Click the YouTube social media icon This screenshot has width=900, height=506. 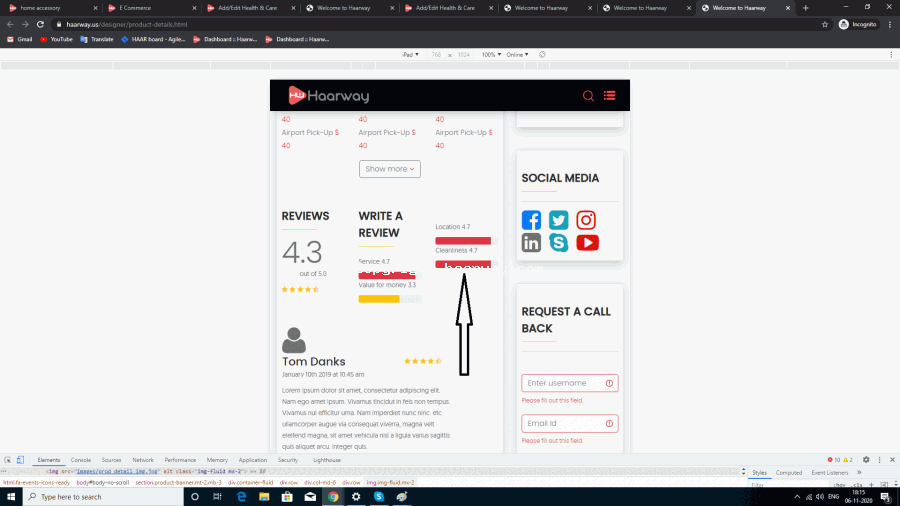(x=586, y=242)
